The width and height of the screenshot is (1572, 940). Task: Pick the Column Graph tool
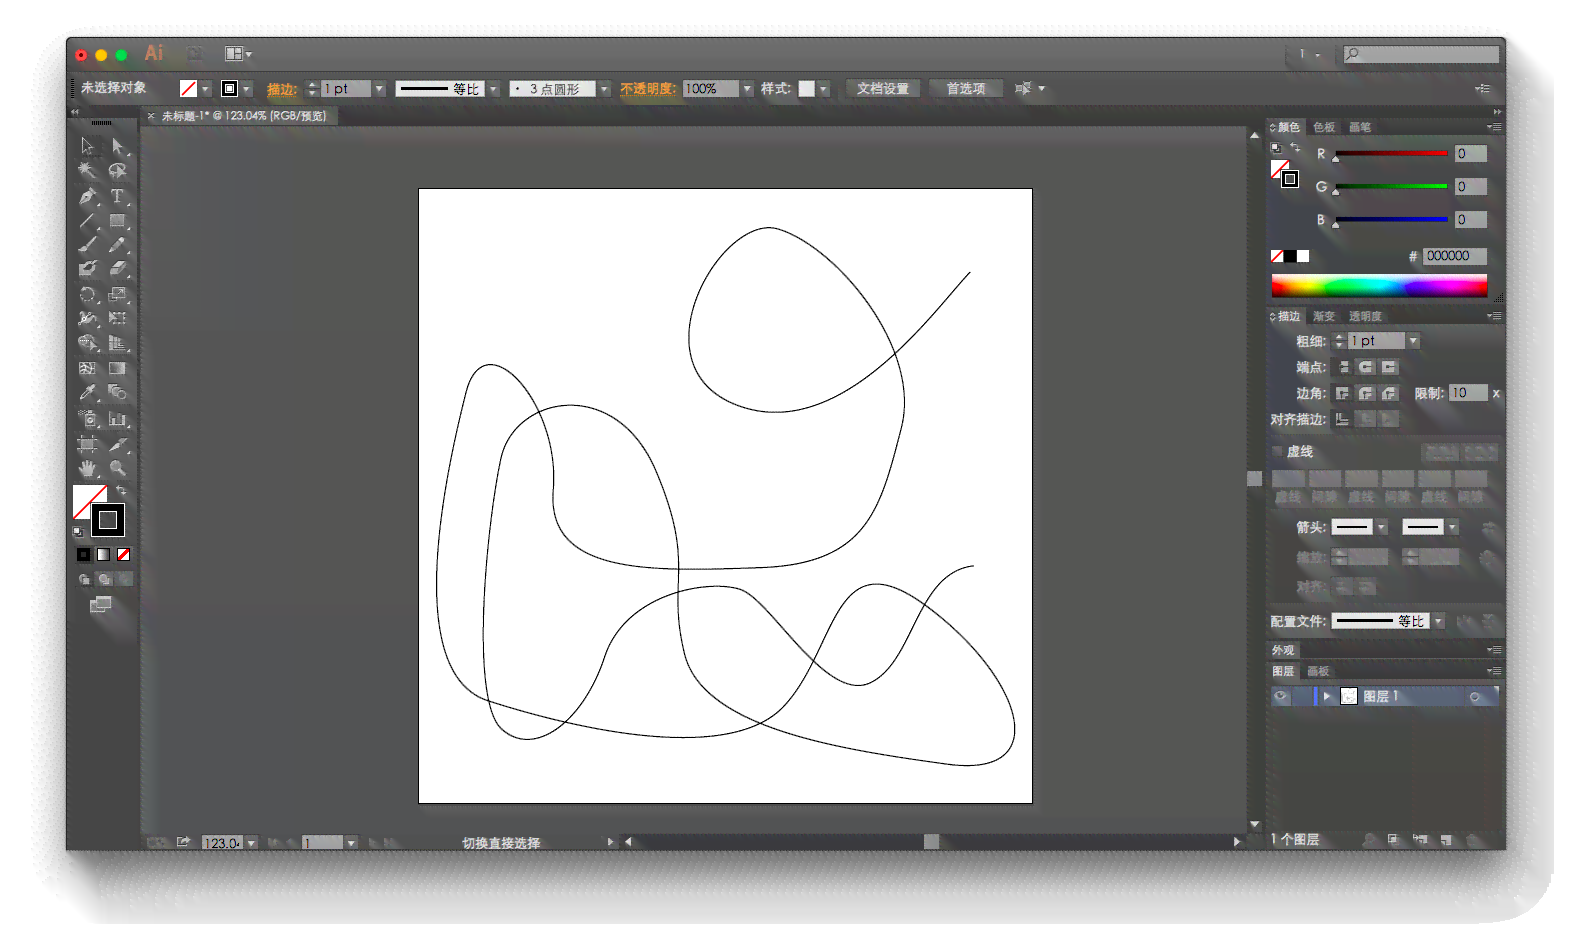click(x=118, y=419)
